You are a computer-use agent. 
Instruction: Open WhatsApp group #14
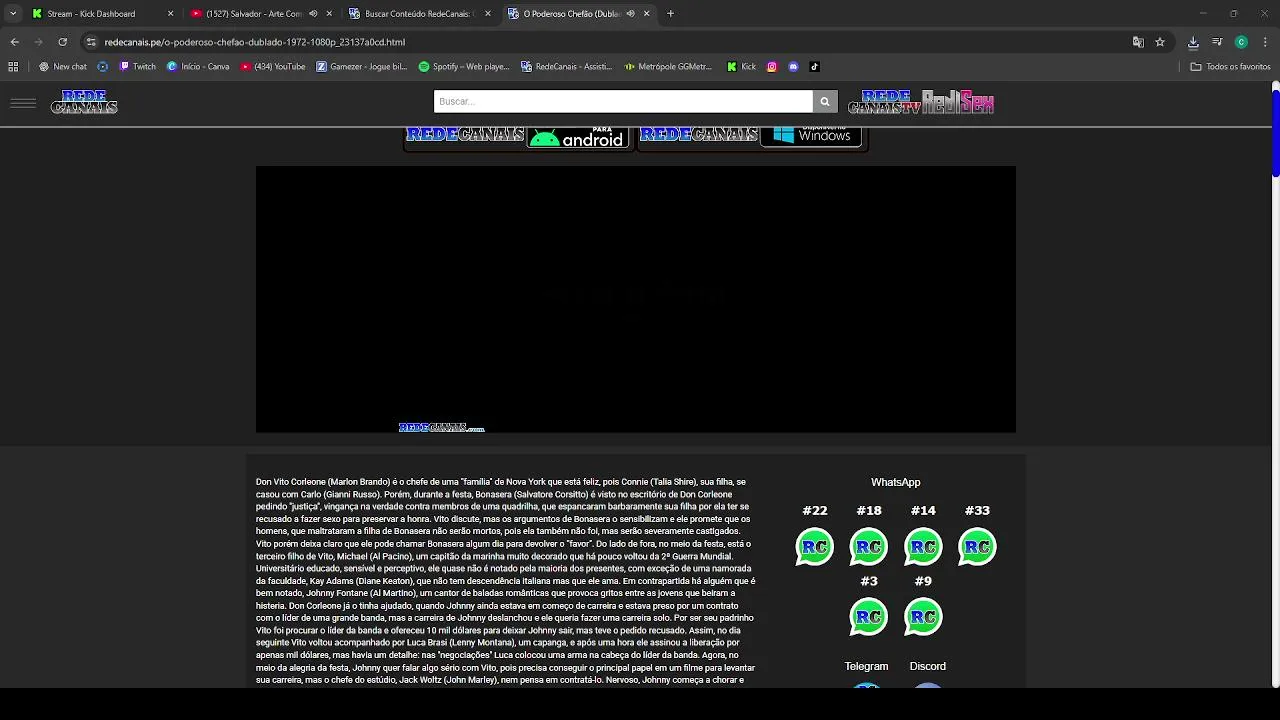point(923,546)
